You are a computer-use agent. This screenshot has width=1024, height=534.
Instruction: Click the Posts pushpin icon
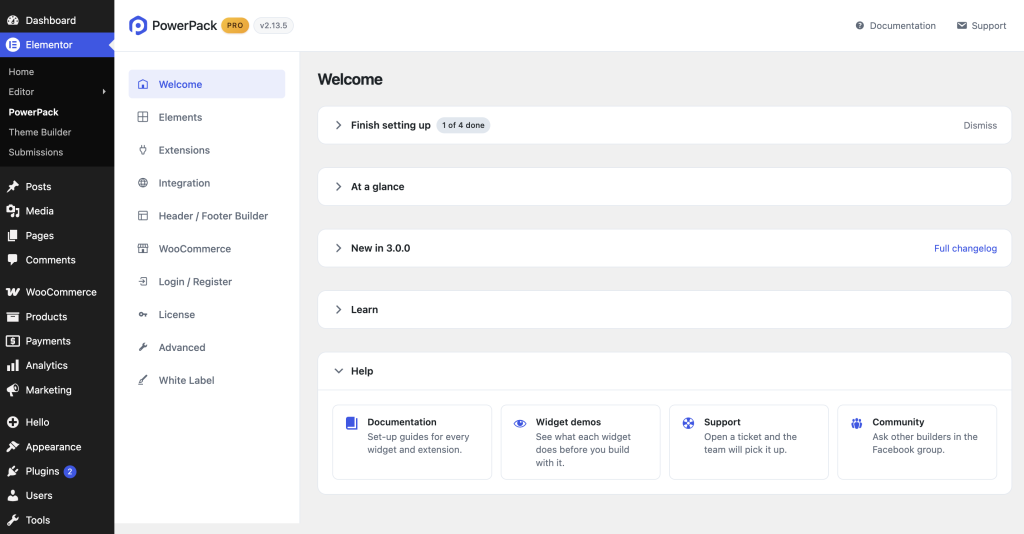point(12,187)
